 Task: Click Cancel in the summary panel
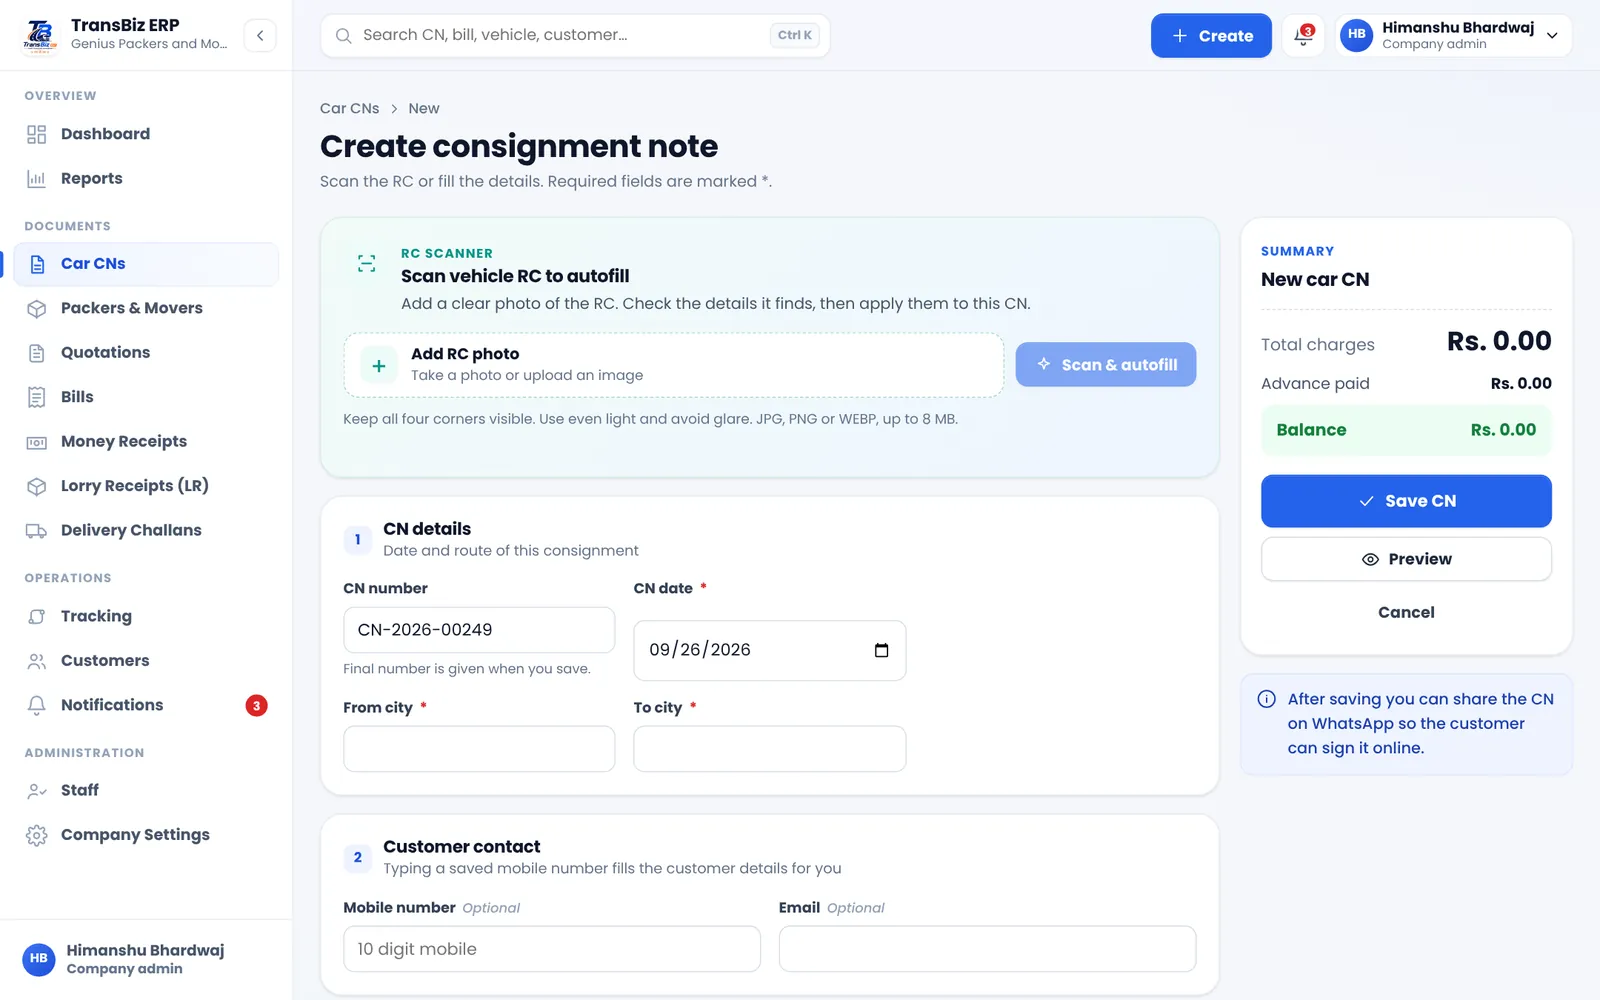click(x=1406, y=613)
